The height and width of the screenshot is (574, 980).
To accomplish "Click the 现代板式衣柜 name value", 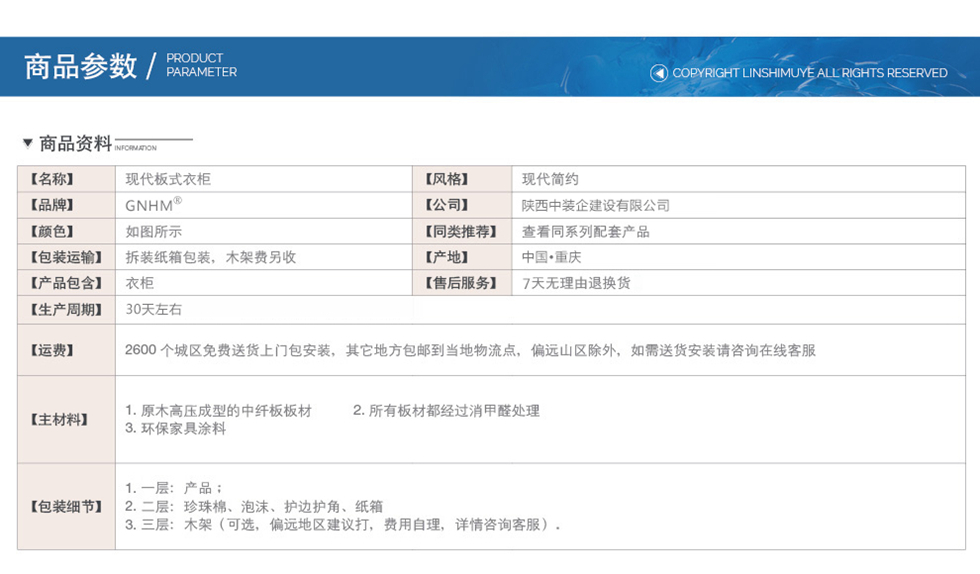I will pos(168,179).
